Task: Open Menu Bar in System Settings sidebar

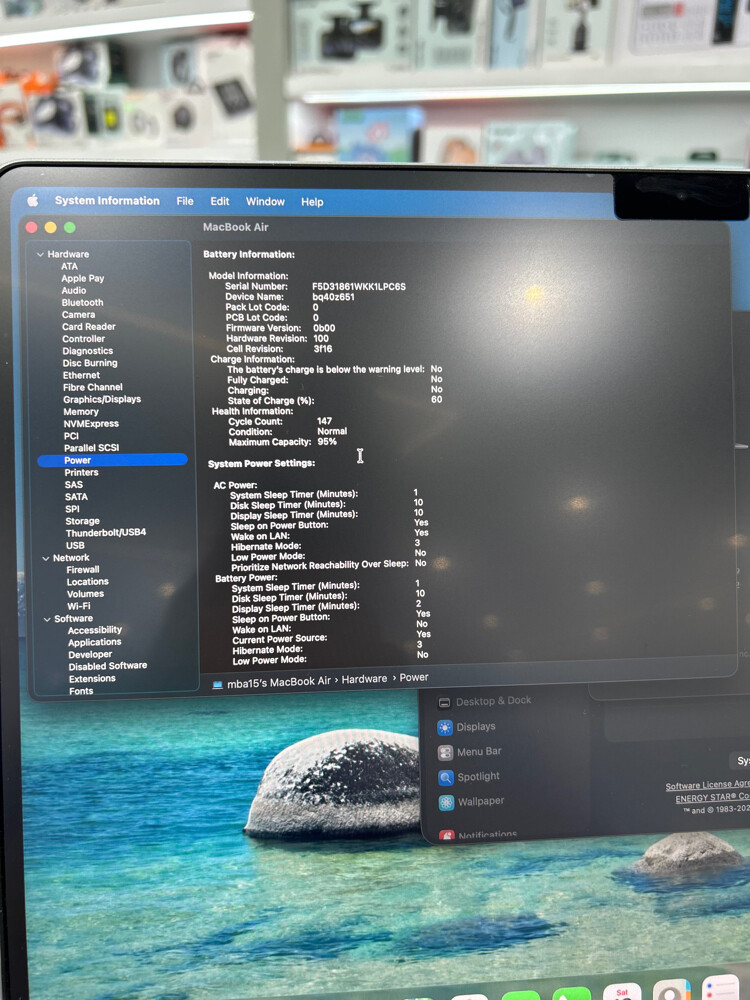Action: (x=469, y=752)
